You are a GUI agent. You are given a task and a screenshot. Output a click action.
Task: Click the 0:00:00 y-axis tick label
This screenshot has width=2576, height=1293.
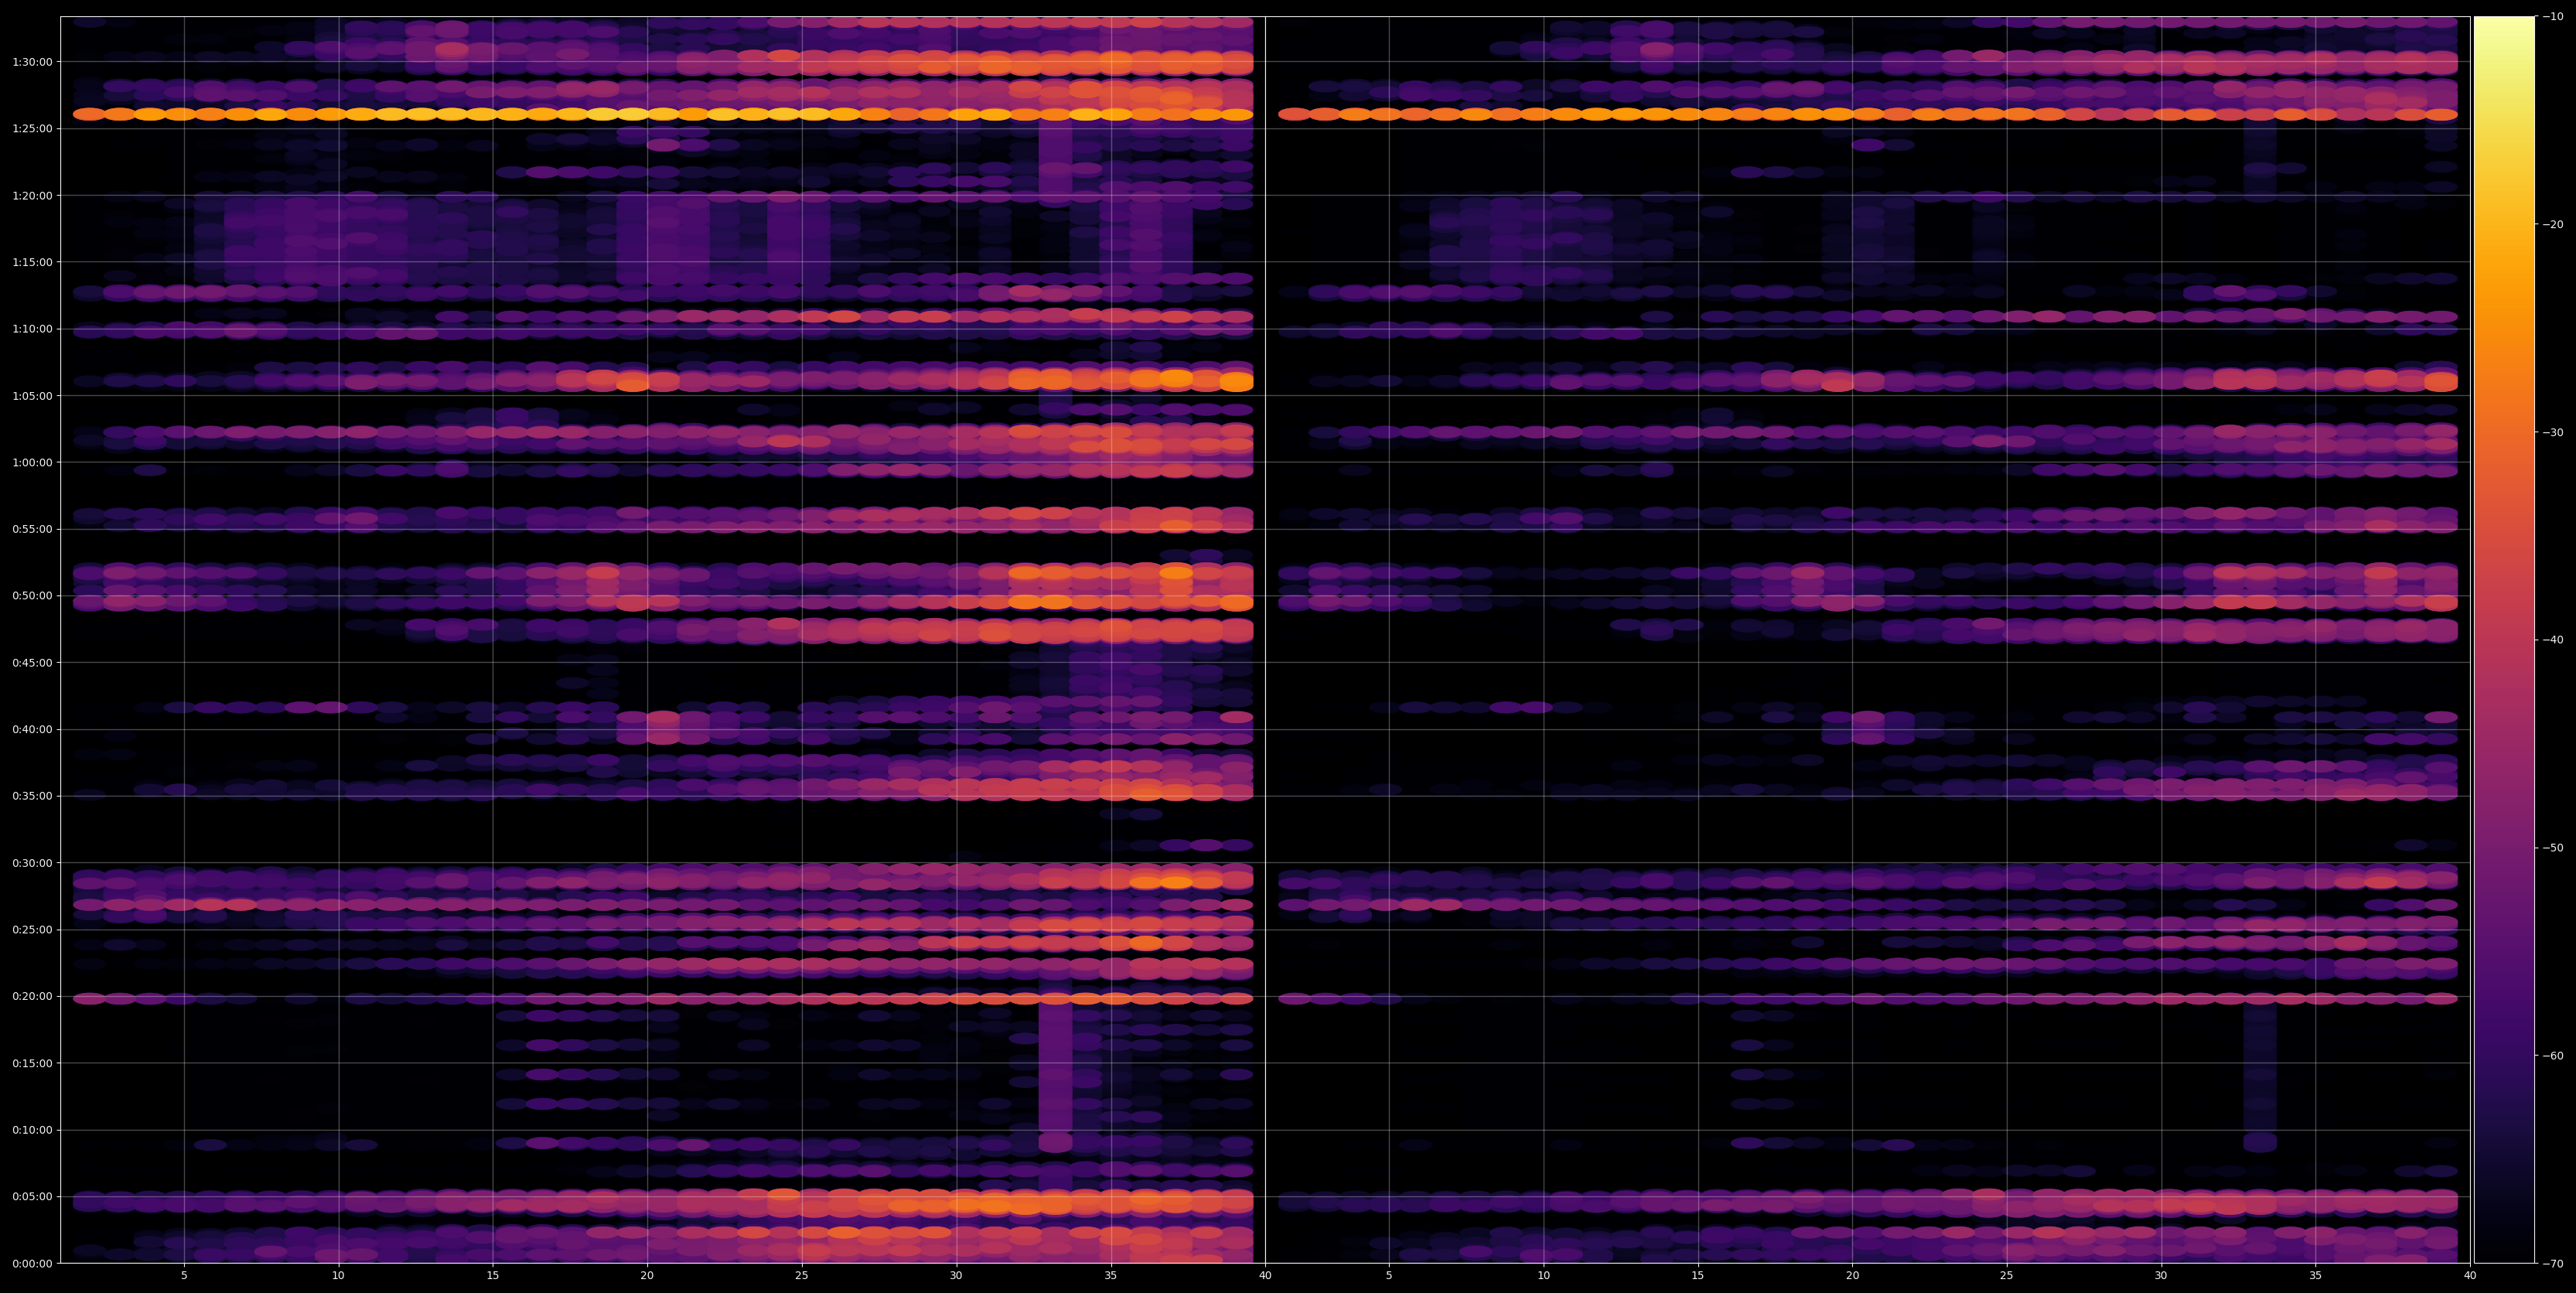tap(32, 1264)
